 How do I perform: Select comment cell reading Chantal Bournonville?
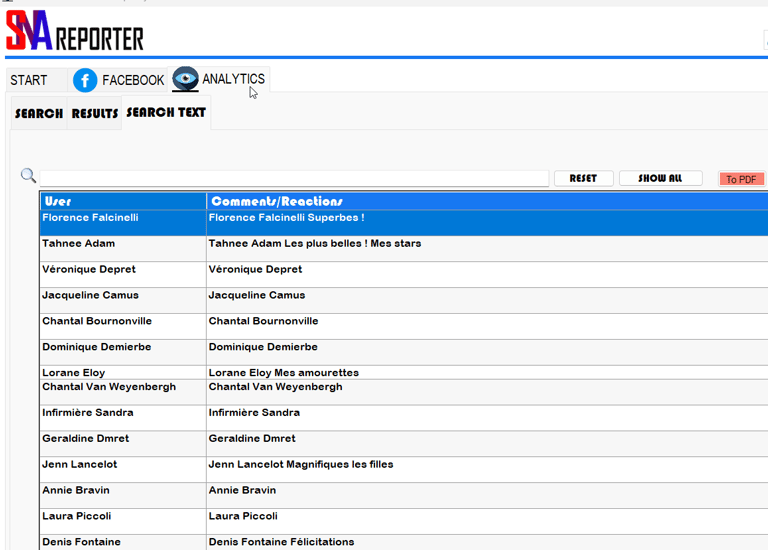pos(487,327)
